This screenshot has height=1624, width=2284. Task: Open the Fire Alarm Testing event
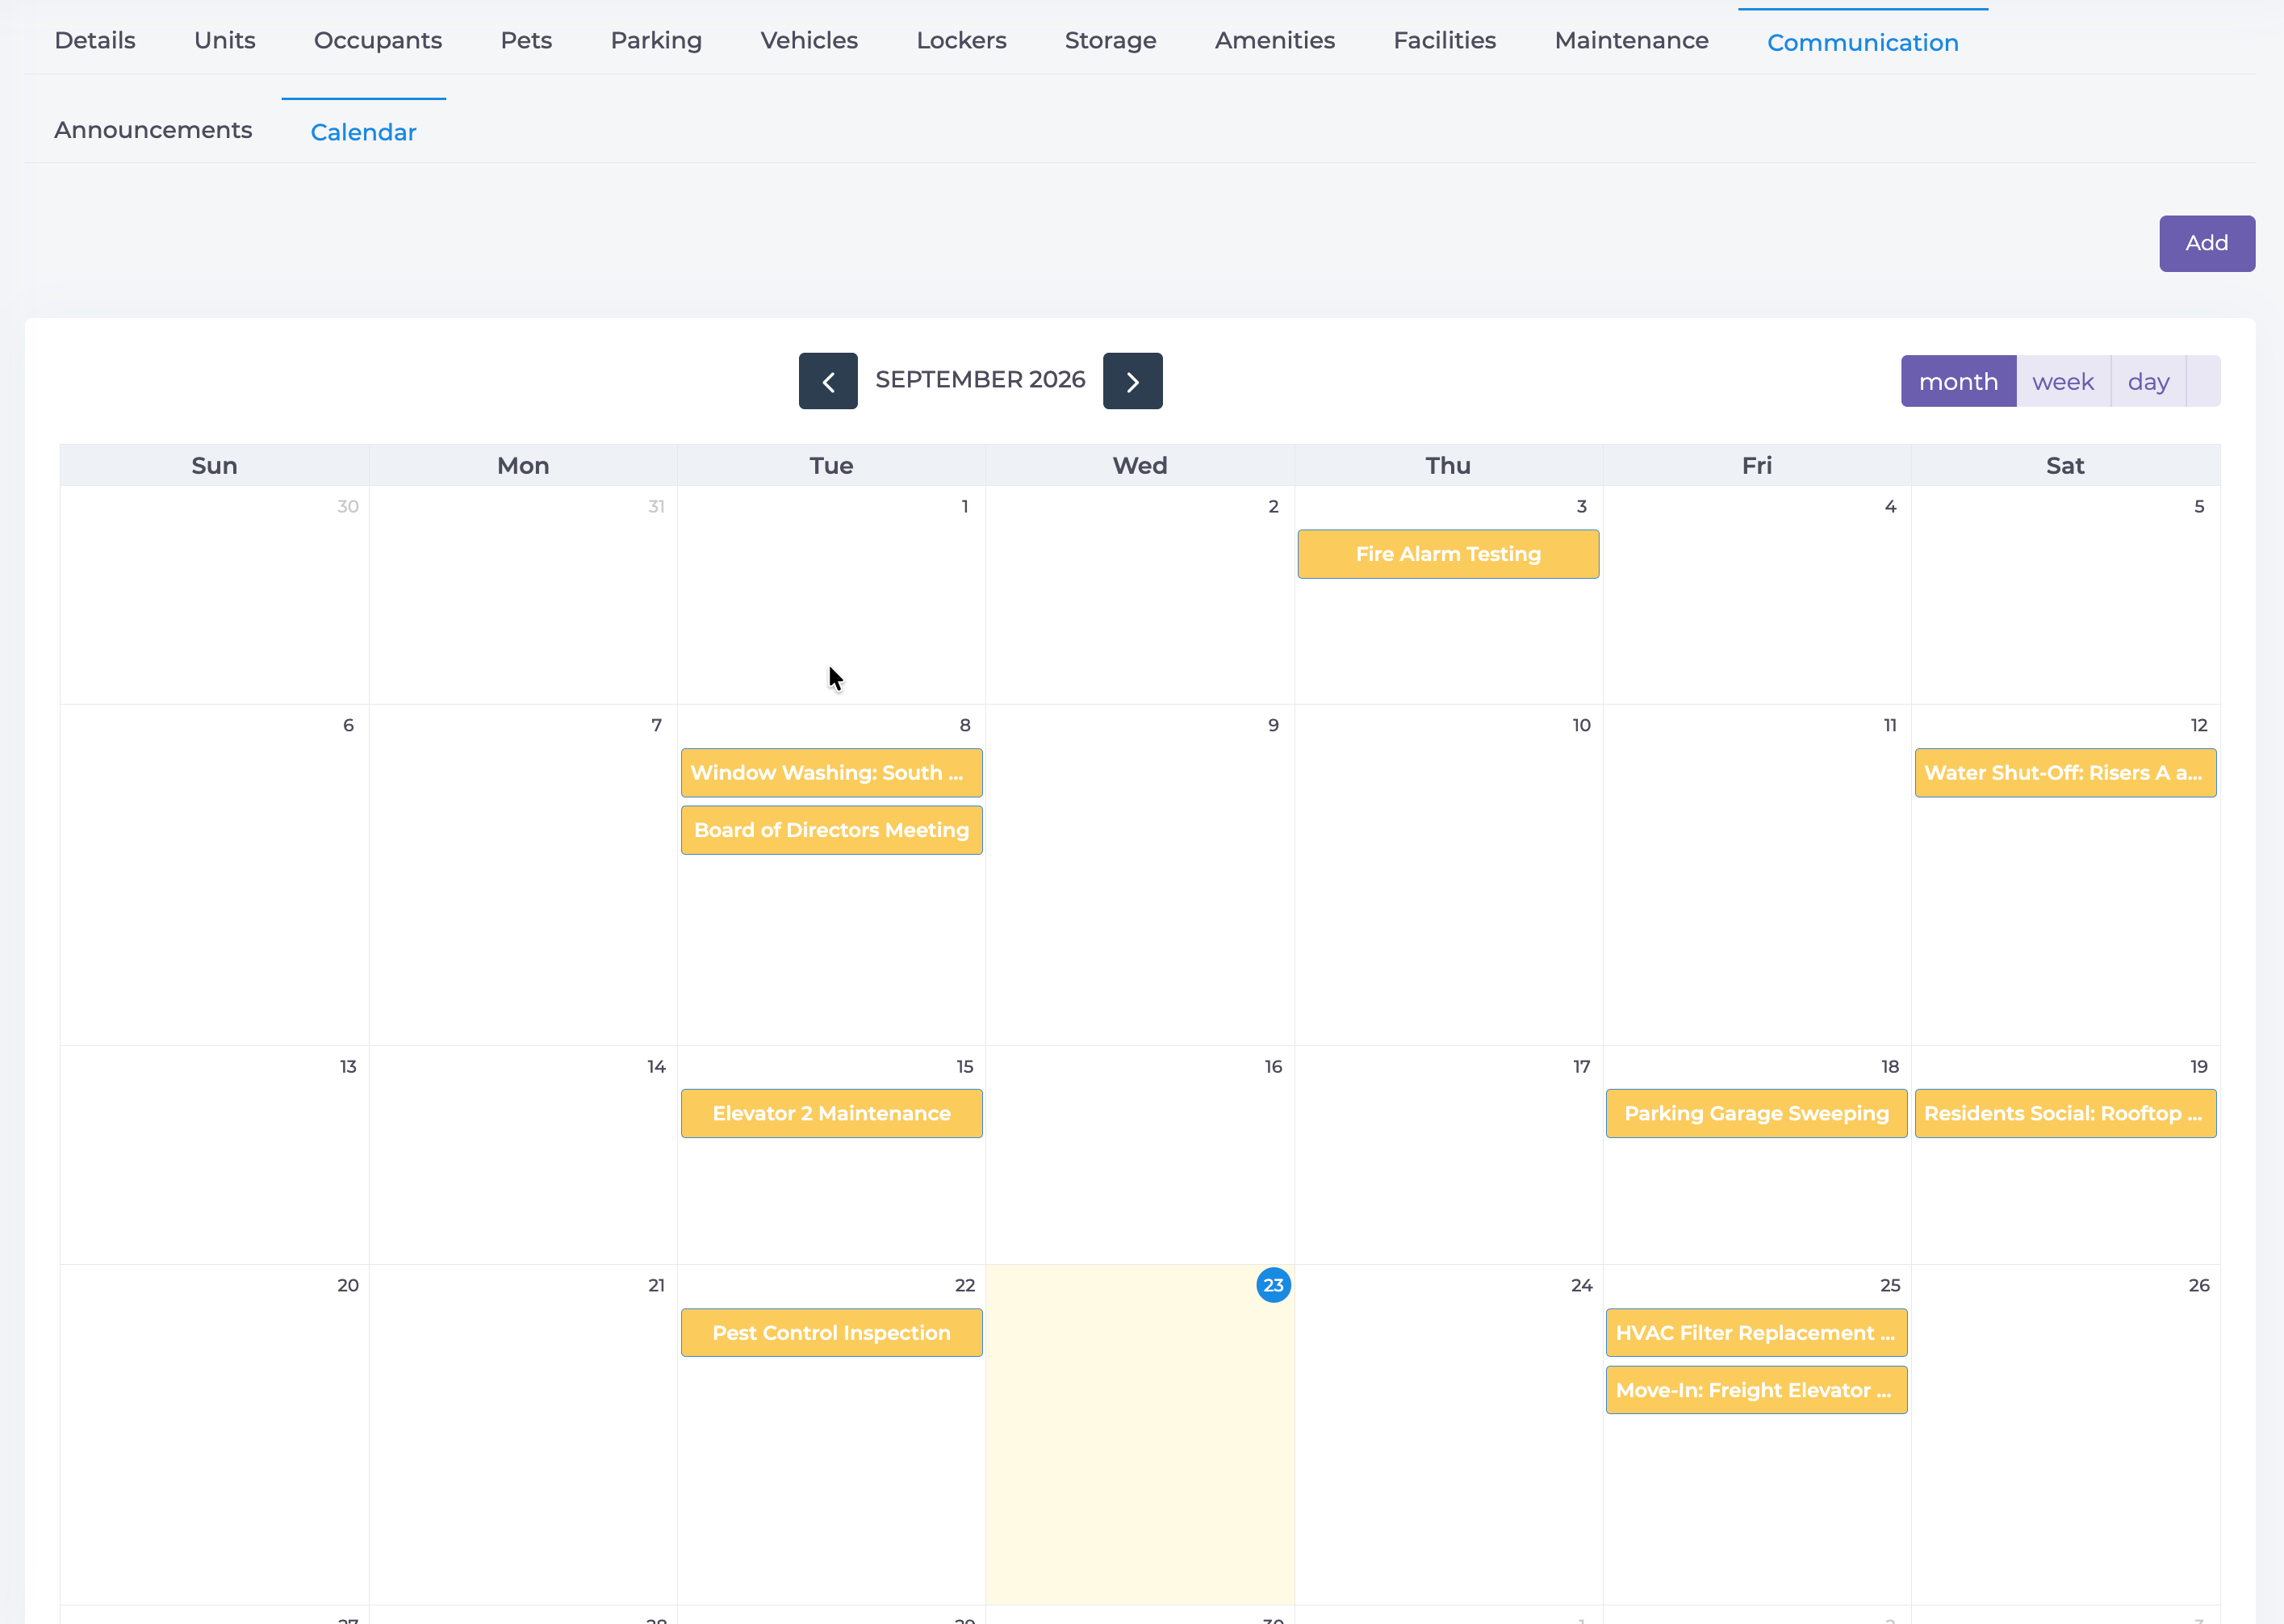click(x=1448, y=554)
